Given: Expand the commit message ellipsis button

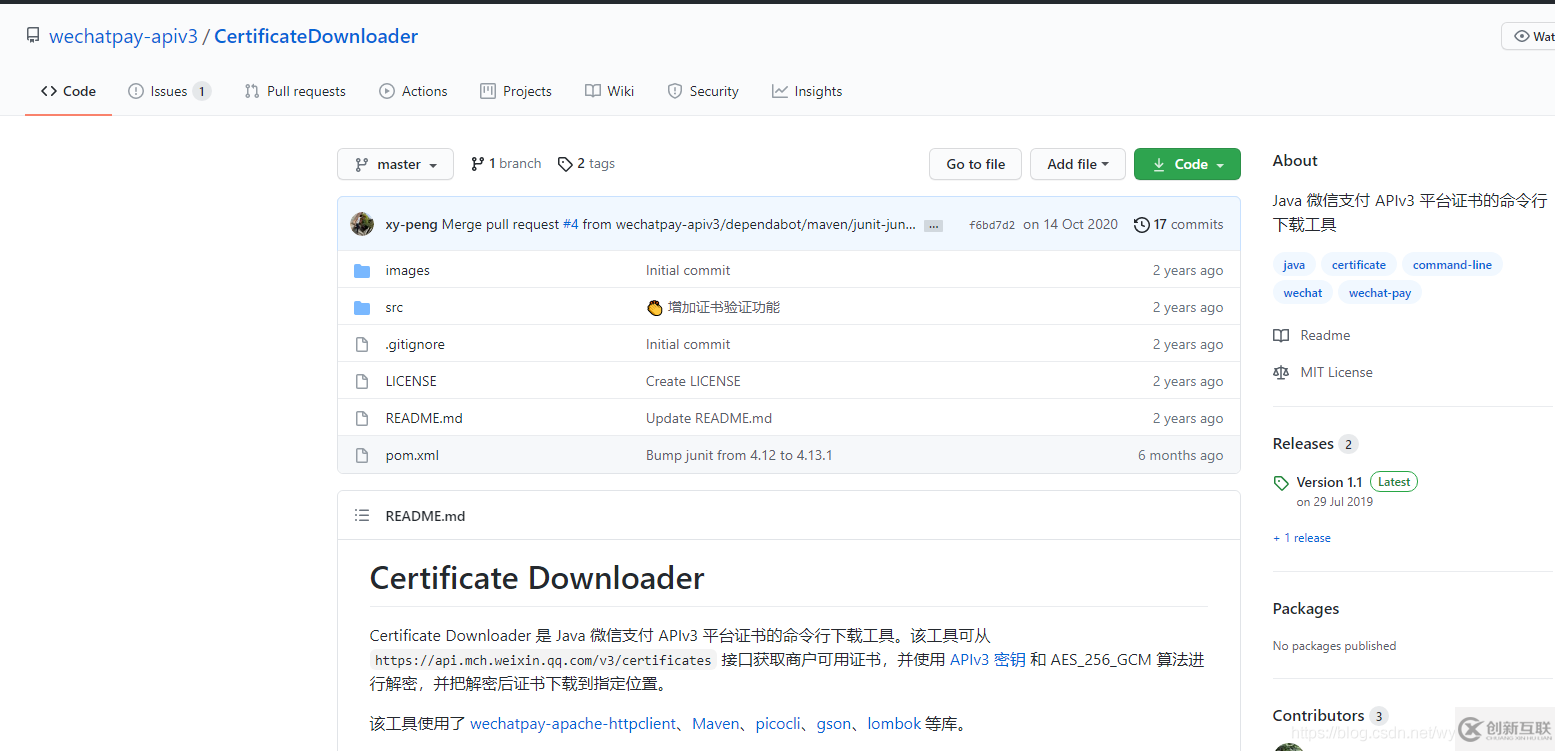Looking at the screenshot, I should pos(933,226).
